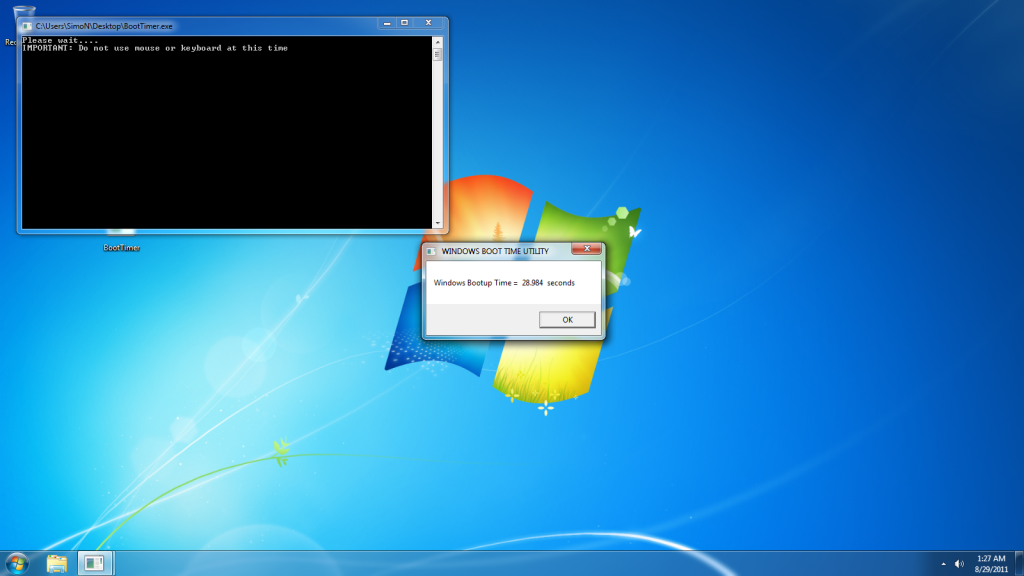The image size is (1024, 576).
Task: Open the console window system menu icon
Action: 27,25
